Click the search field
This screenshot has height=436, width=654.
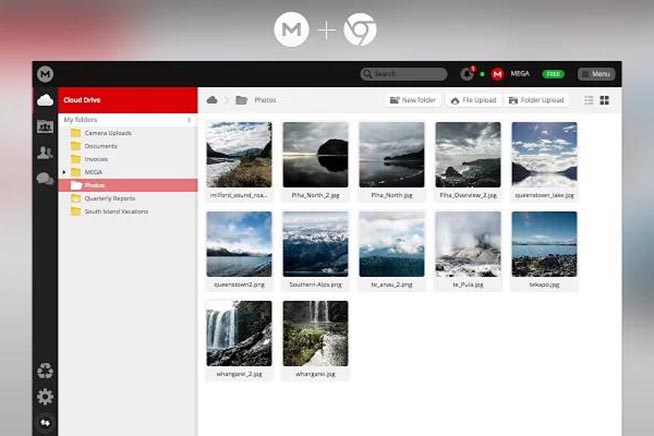coord(404,74)
